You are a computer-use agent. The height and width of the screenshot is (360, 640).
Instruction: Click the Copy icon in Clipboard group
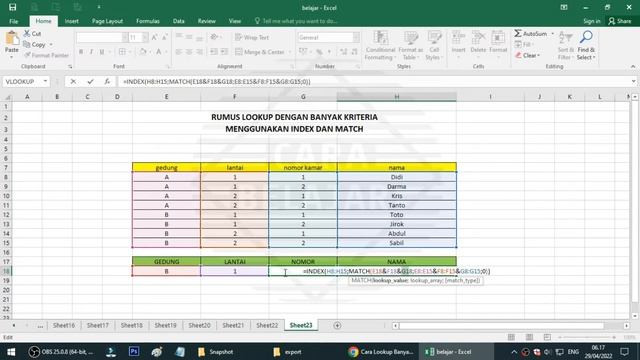27,44
